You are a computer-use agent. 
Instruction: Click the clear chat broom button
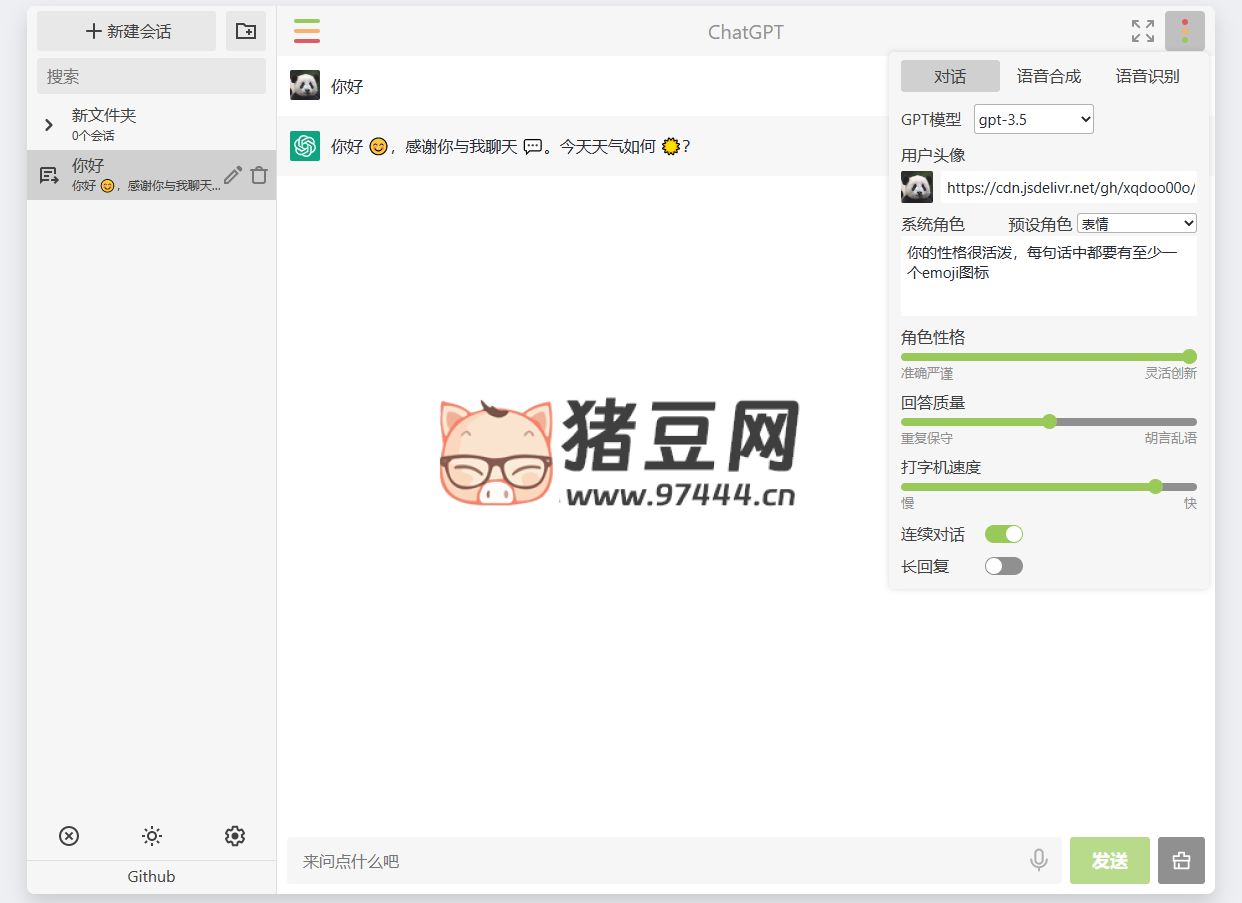(1181, 860)
